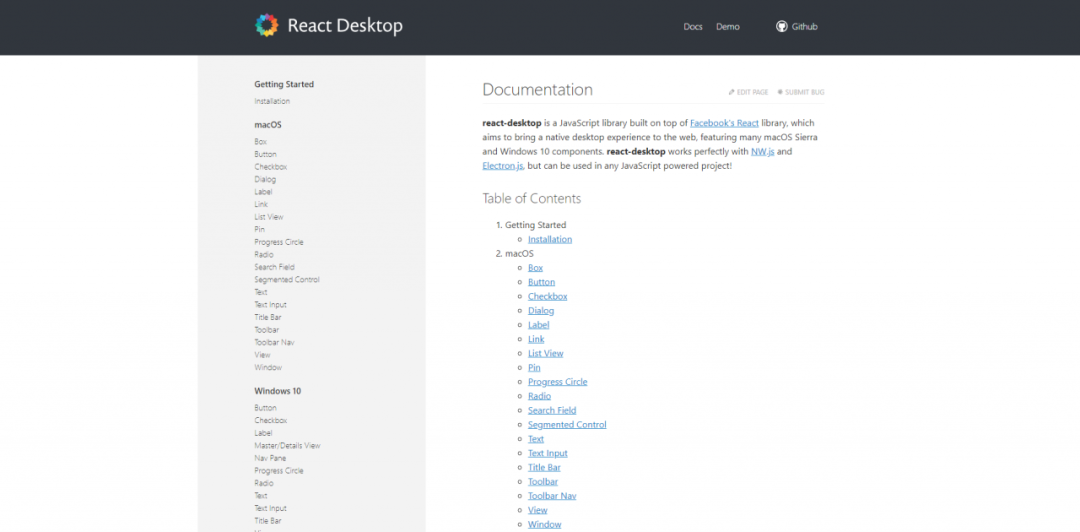Open Window link in Table of Contents
The image size is (1080, 532).
tap(544, 524)
